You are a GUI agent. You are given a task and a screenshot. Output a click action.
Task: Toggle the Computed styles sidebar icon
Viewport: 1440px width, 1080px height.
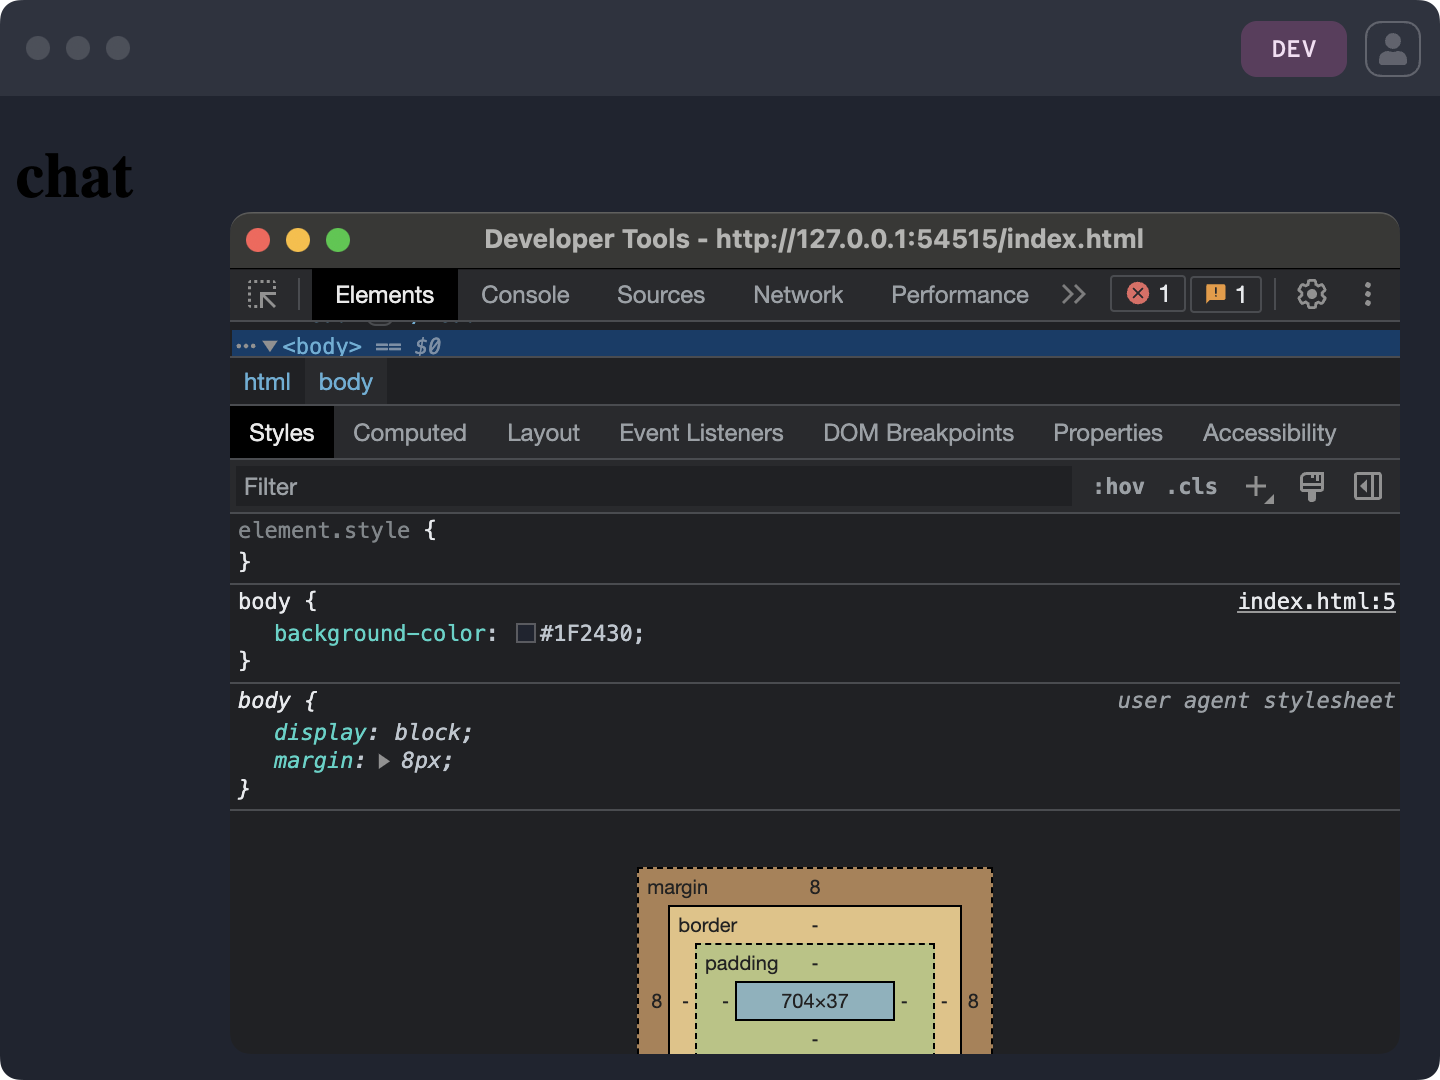(1367, 487)
